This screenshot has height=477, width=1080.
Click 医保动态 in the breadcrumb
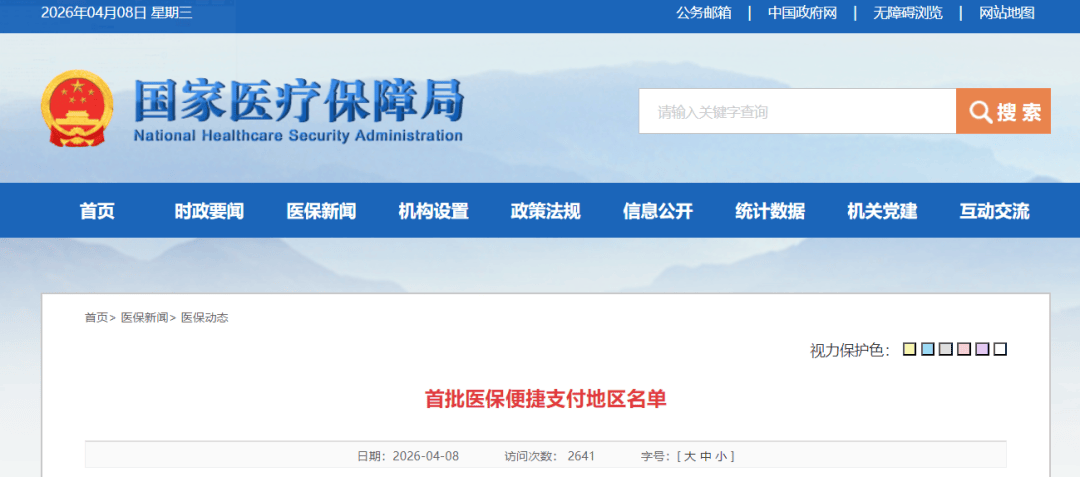204,318
